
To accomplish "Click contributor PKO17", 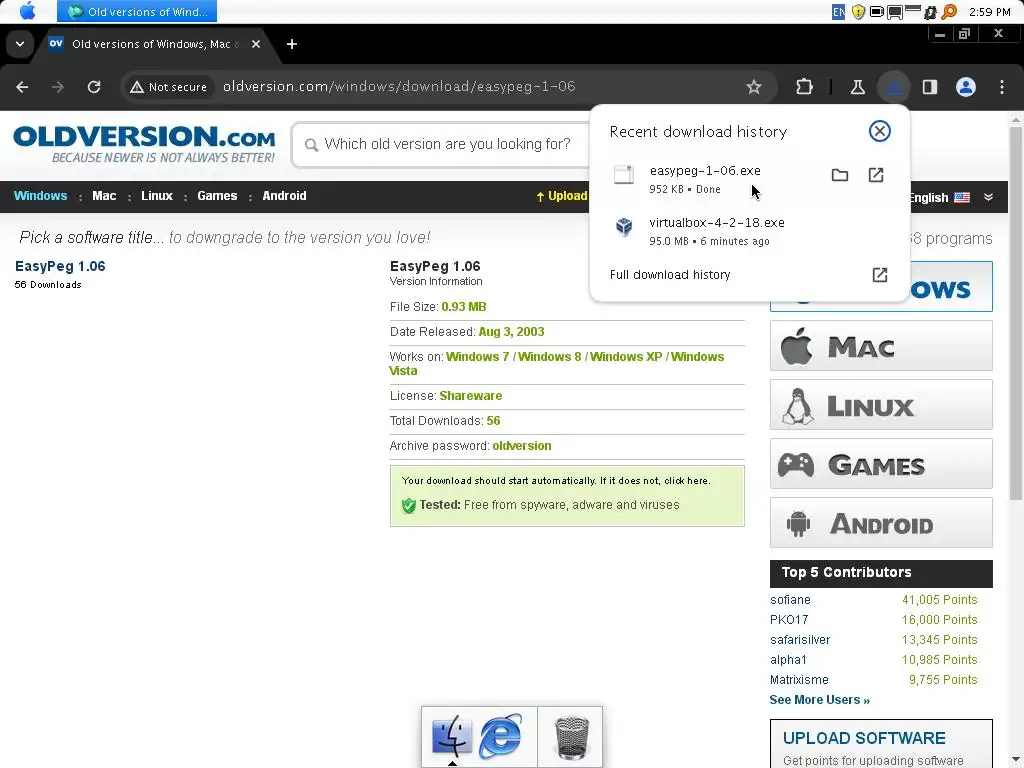I will pos(789,620).
